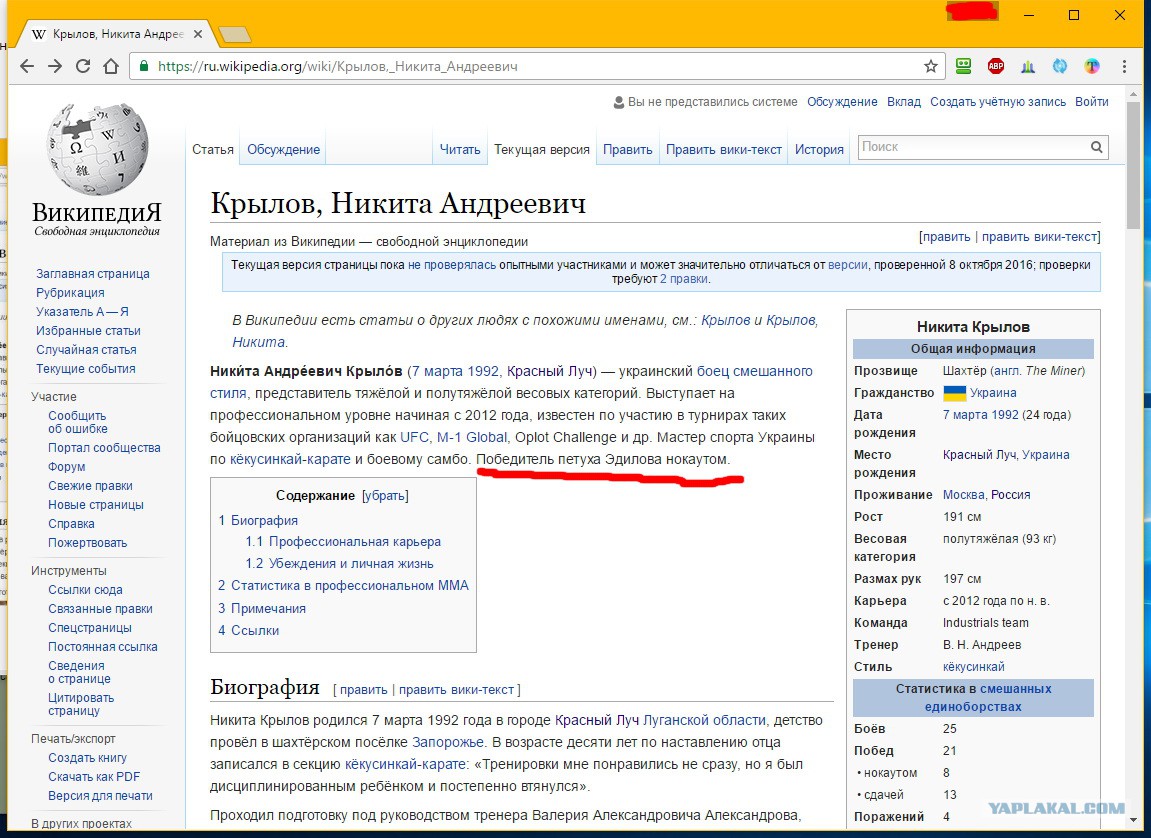1151x838 pixels.
Task: Jump to the 3 Примечания contents entry
Action: pyautogui.click(x=261, y=608)
